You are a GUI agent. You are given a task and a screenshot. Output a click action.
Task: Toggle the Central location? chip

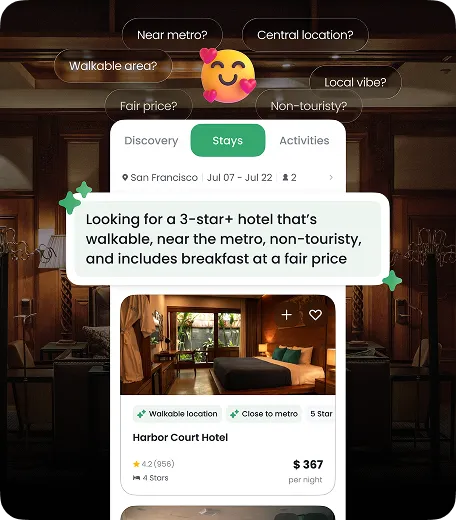305,35
